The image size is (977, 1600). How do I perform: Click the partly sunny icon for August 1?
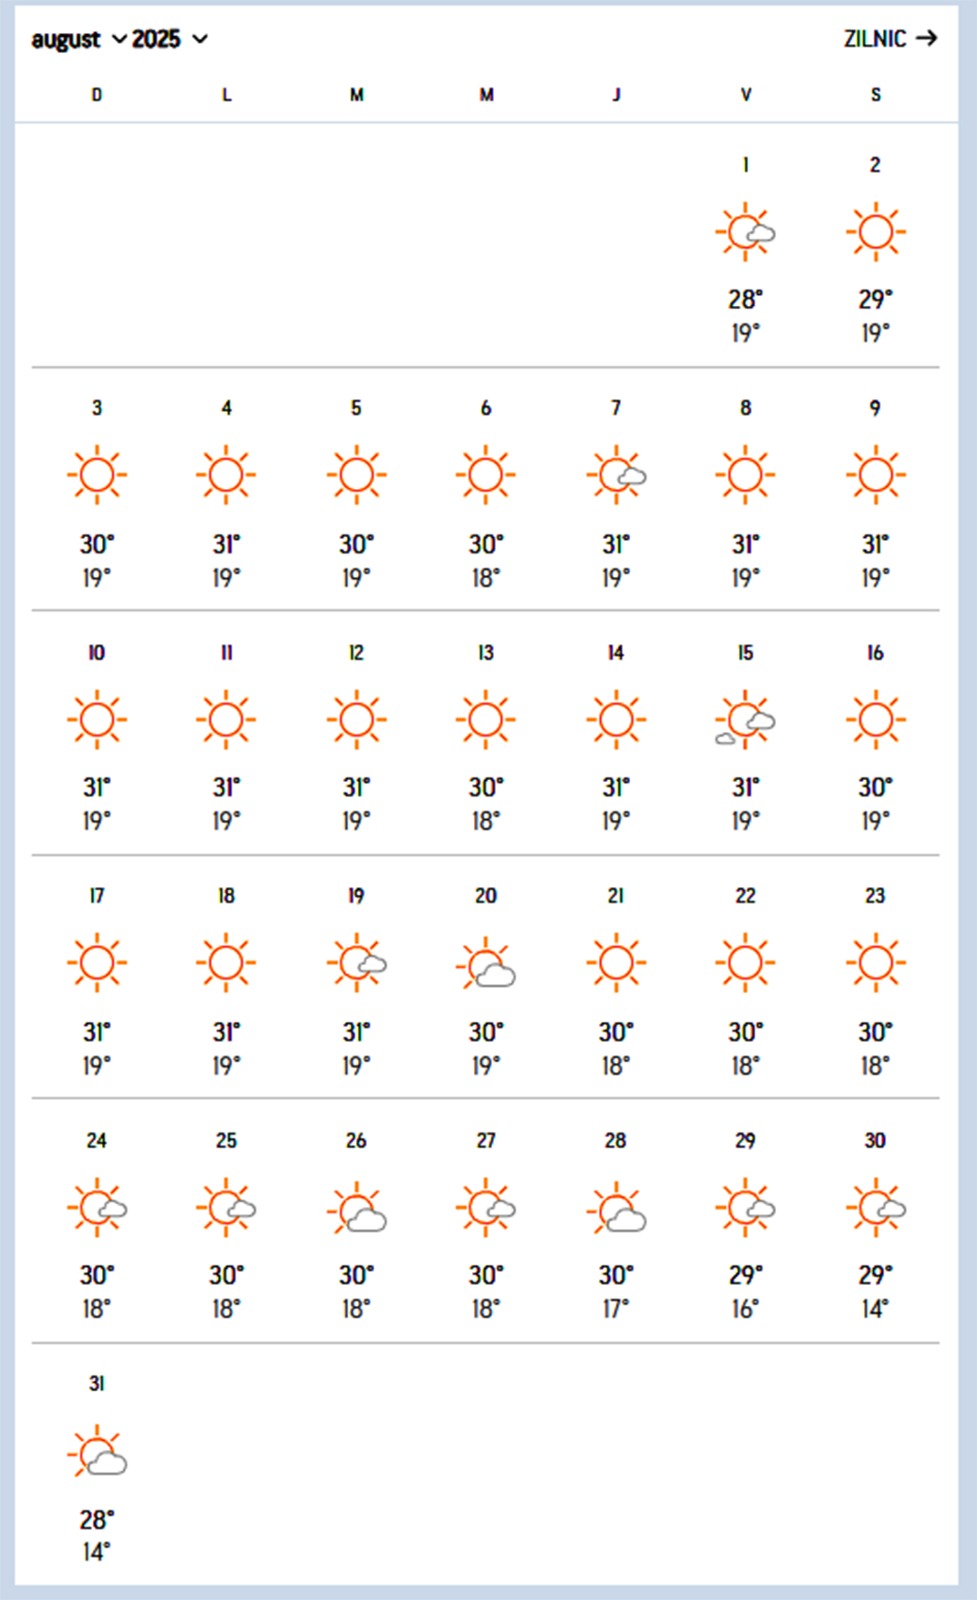(746, 232)
